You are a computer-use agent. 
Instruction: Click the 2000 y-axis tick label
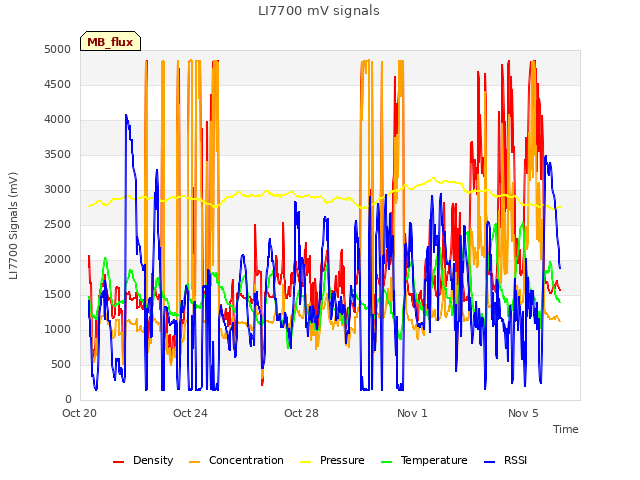pos(58,260)
